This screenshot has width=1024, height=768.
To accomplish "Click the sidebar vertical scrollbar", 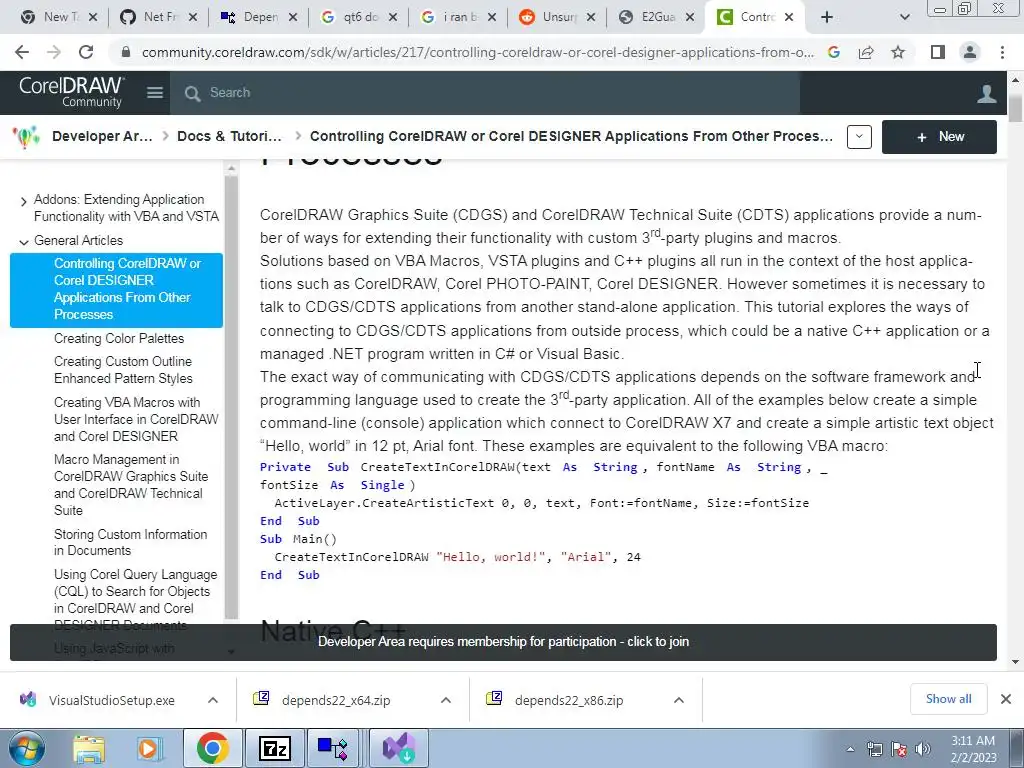I will coord(231,397).
